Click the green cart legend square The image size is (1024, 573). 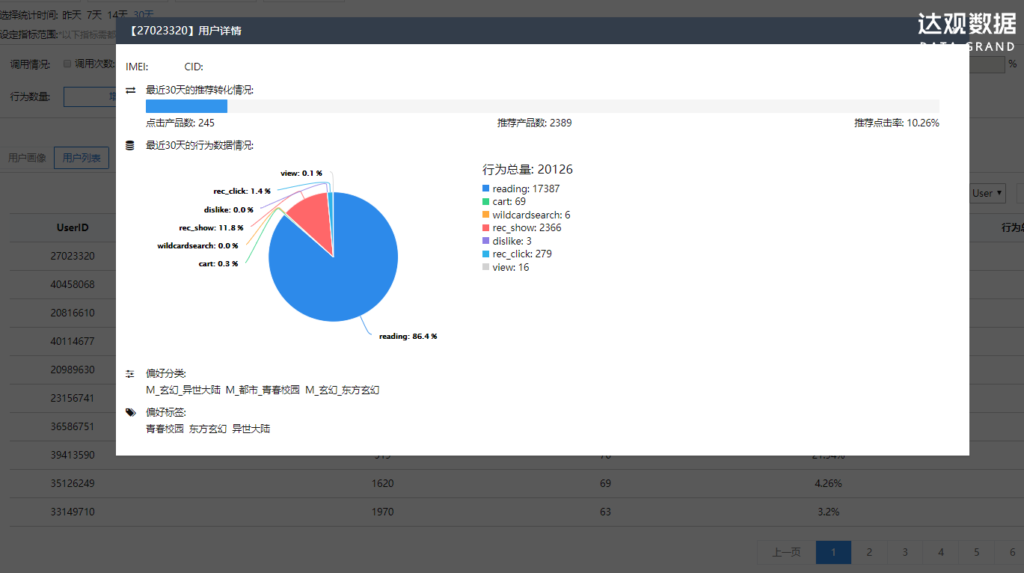tap(486, 202)
